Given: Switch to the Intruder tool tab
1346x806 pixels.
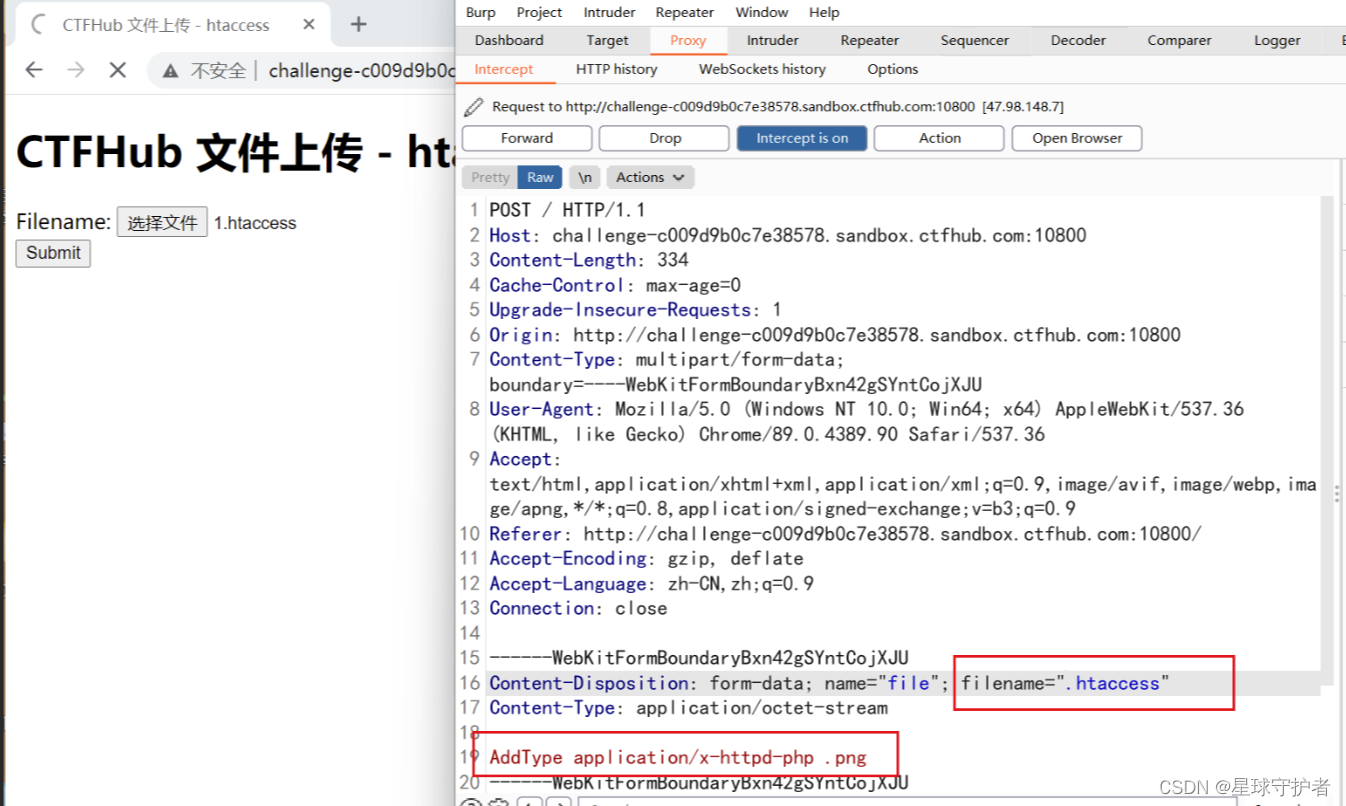Looking at the screenshot, I should click(x=772, y=40).
